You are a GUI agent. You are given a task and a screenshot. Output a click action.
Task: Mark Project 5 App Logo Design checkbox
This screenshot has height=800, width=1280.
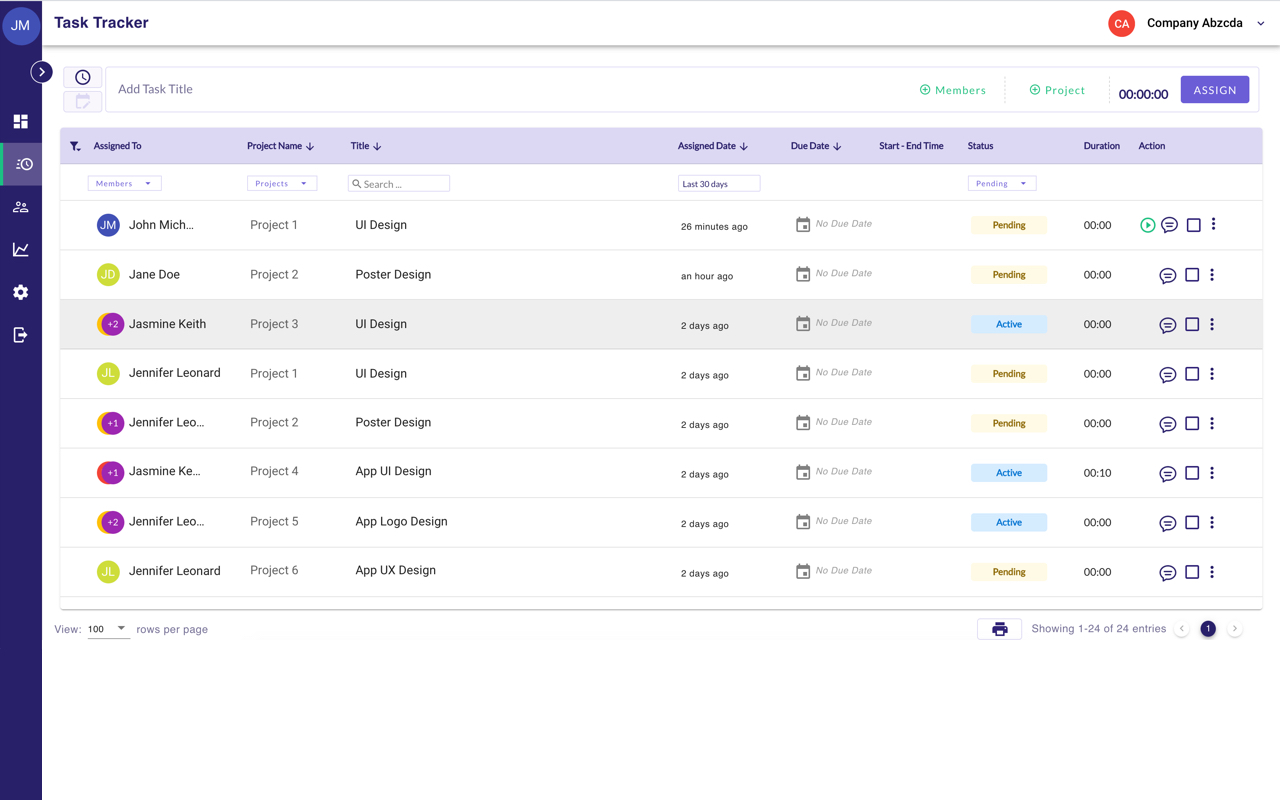[x=1192, y=522]
